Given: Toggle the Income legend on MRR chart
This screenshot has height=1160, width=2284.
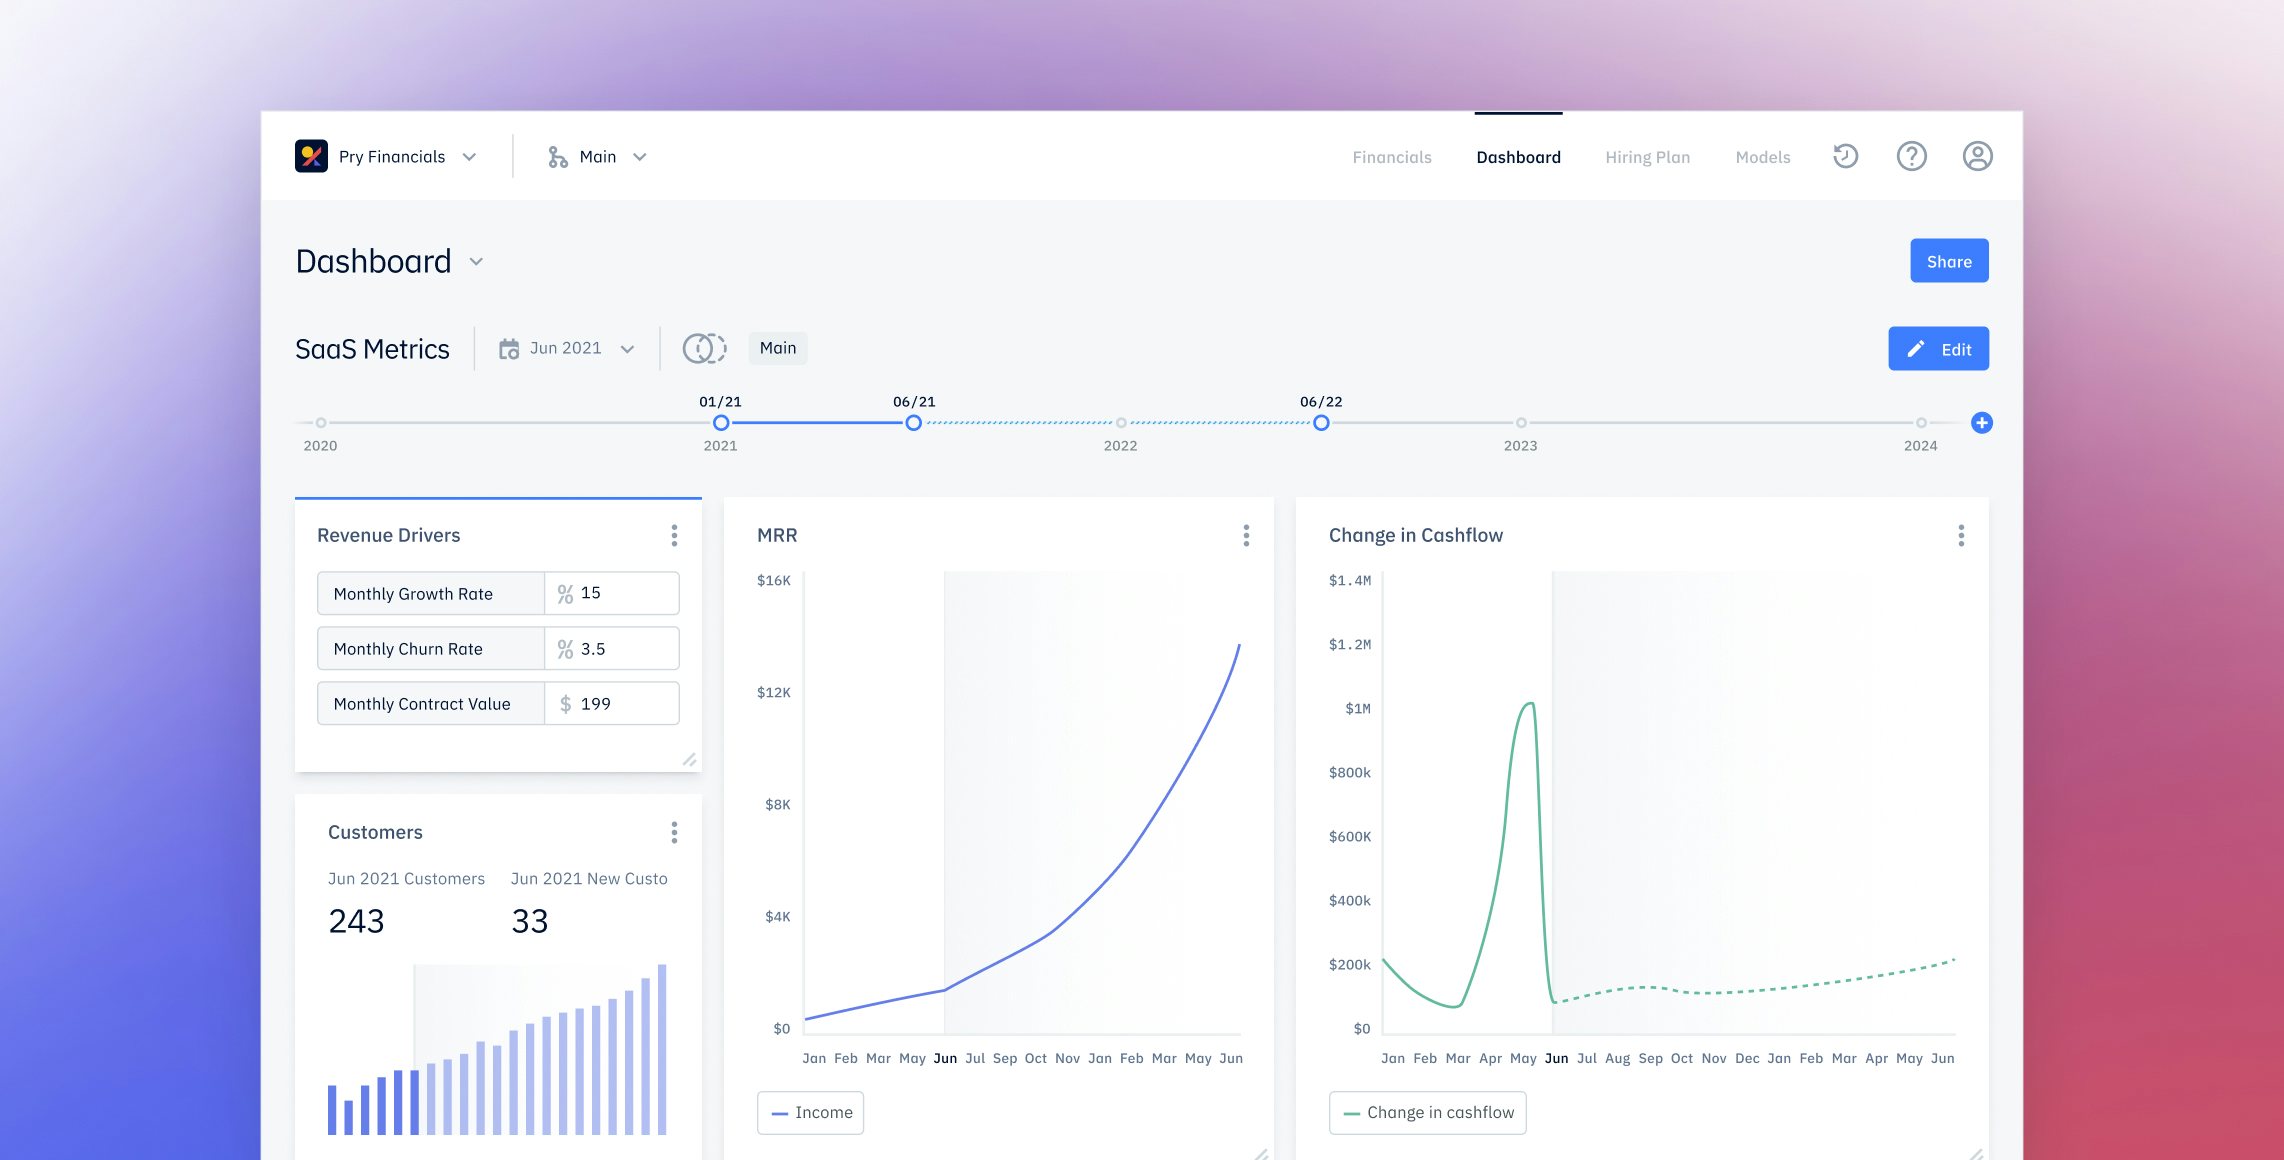Looking at the screenshot, I should (x=810, y=1112).
